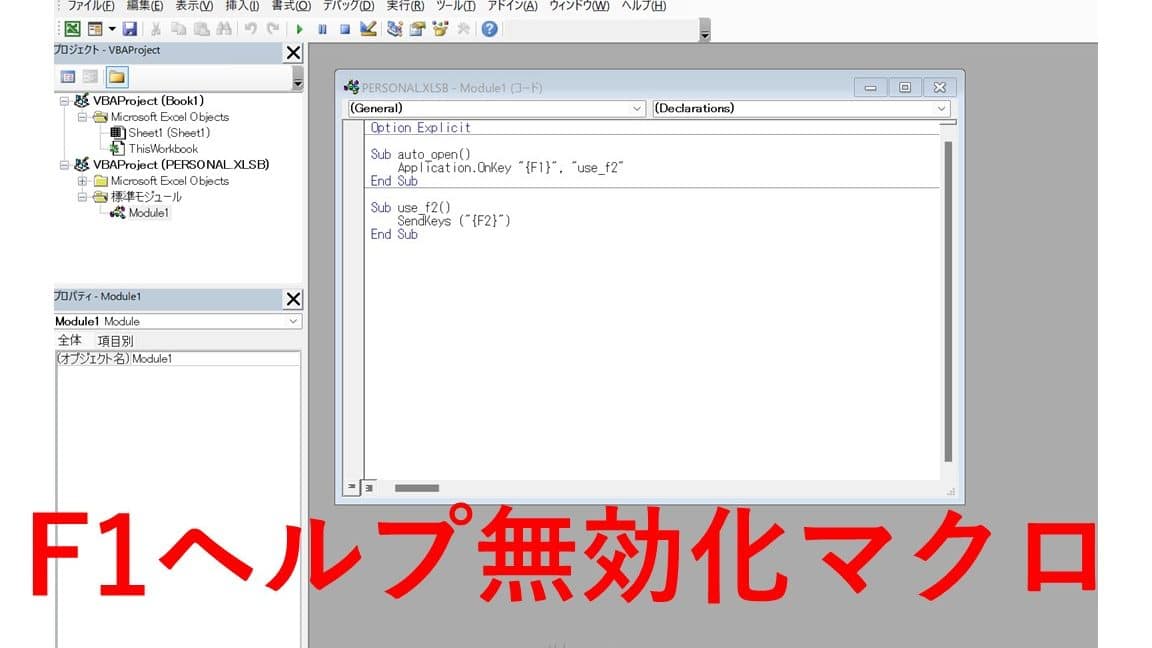Toggle Design Mode with the ruler icon
The width and height of the screenshot is (1152, 648).
tap(368, 29)
